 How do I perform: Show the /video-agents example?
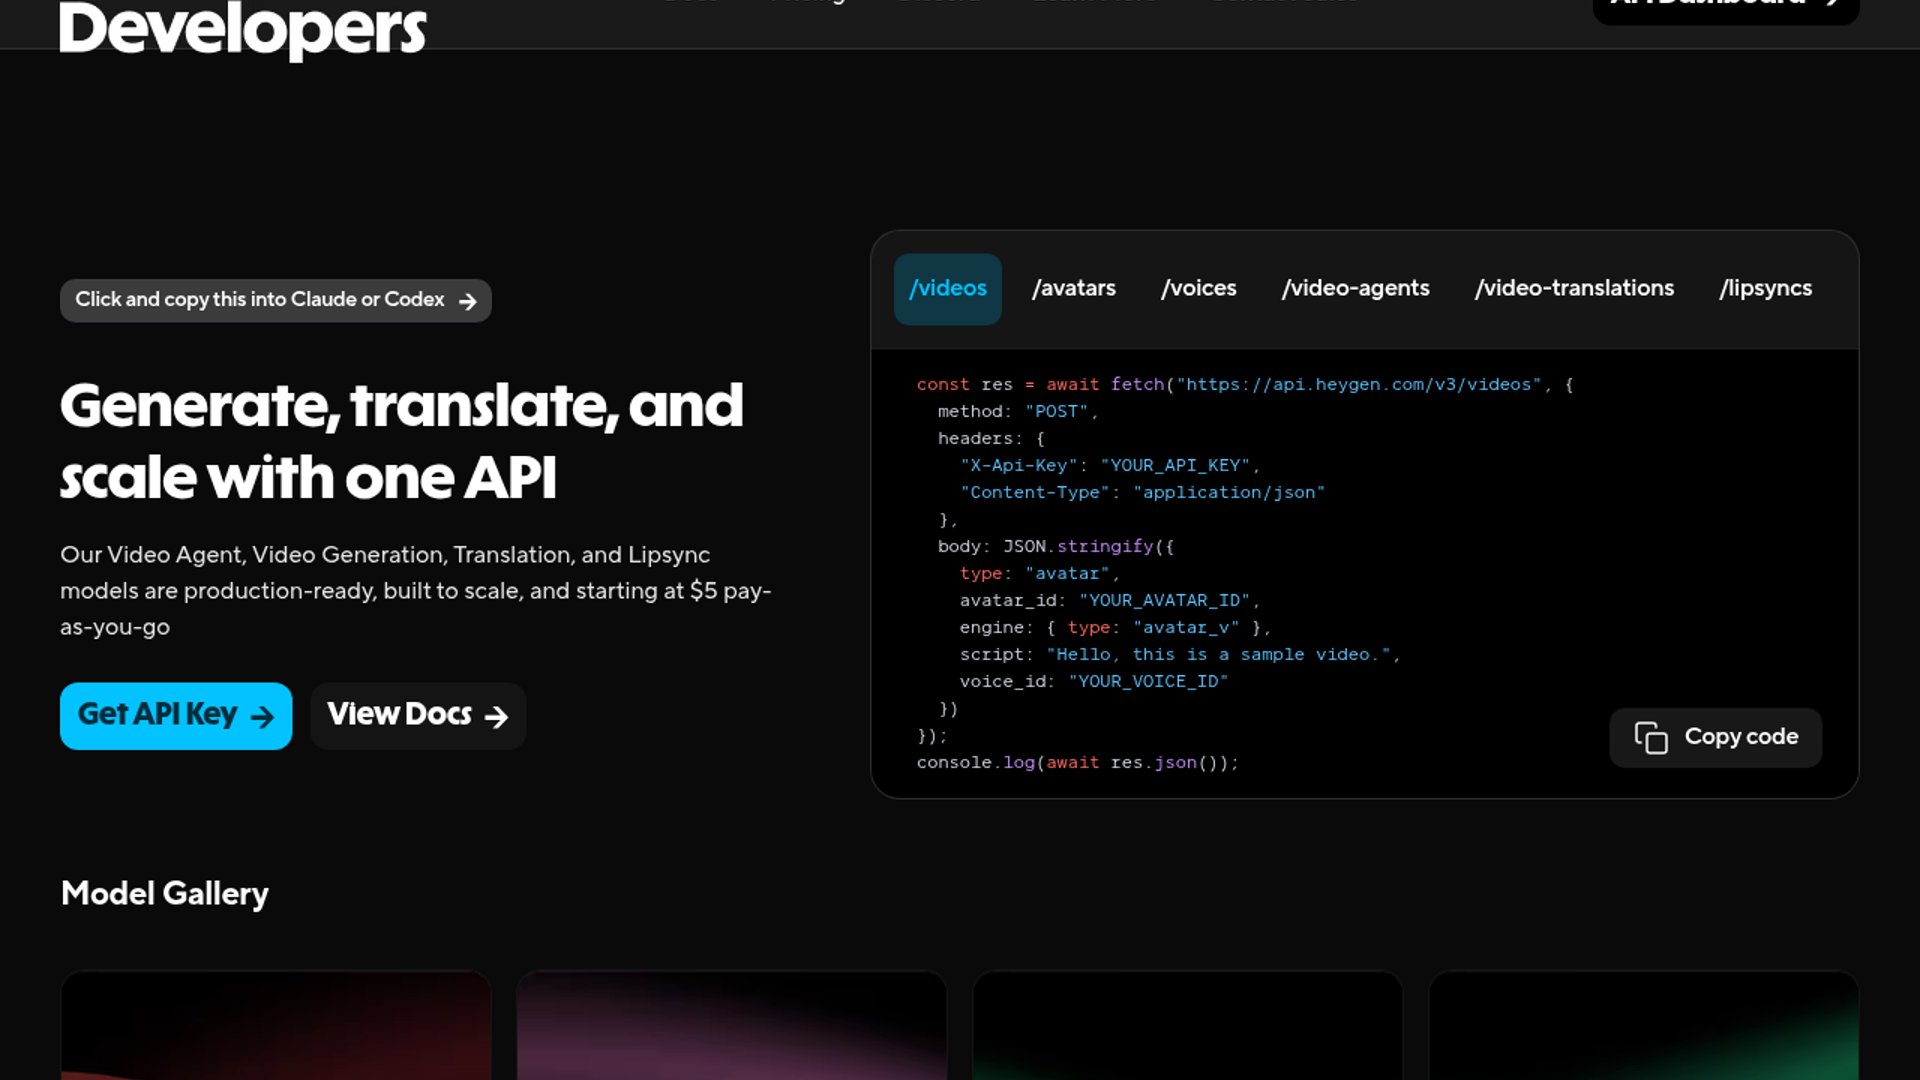(1355, 289)
